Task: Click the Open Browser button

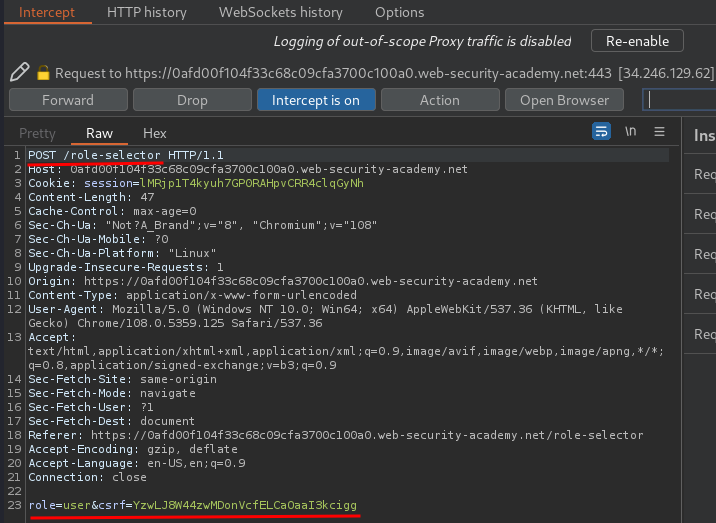Action: (x=564, y=100)
